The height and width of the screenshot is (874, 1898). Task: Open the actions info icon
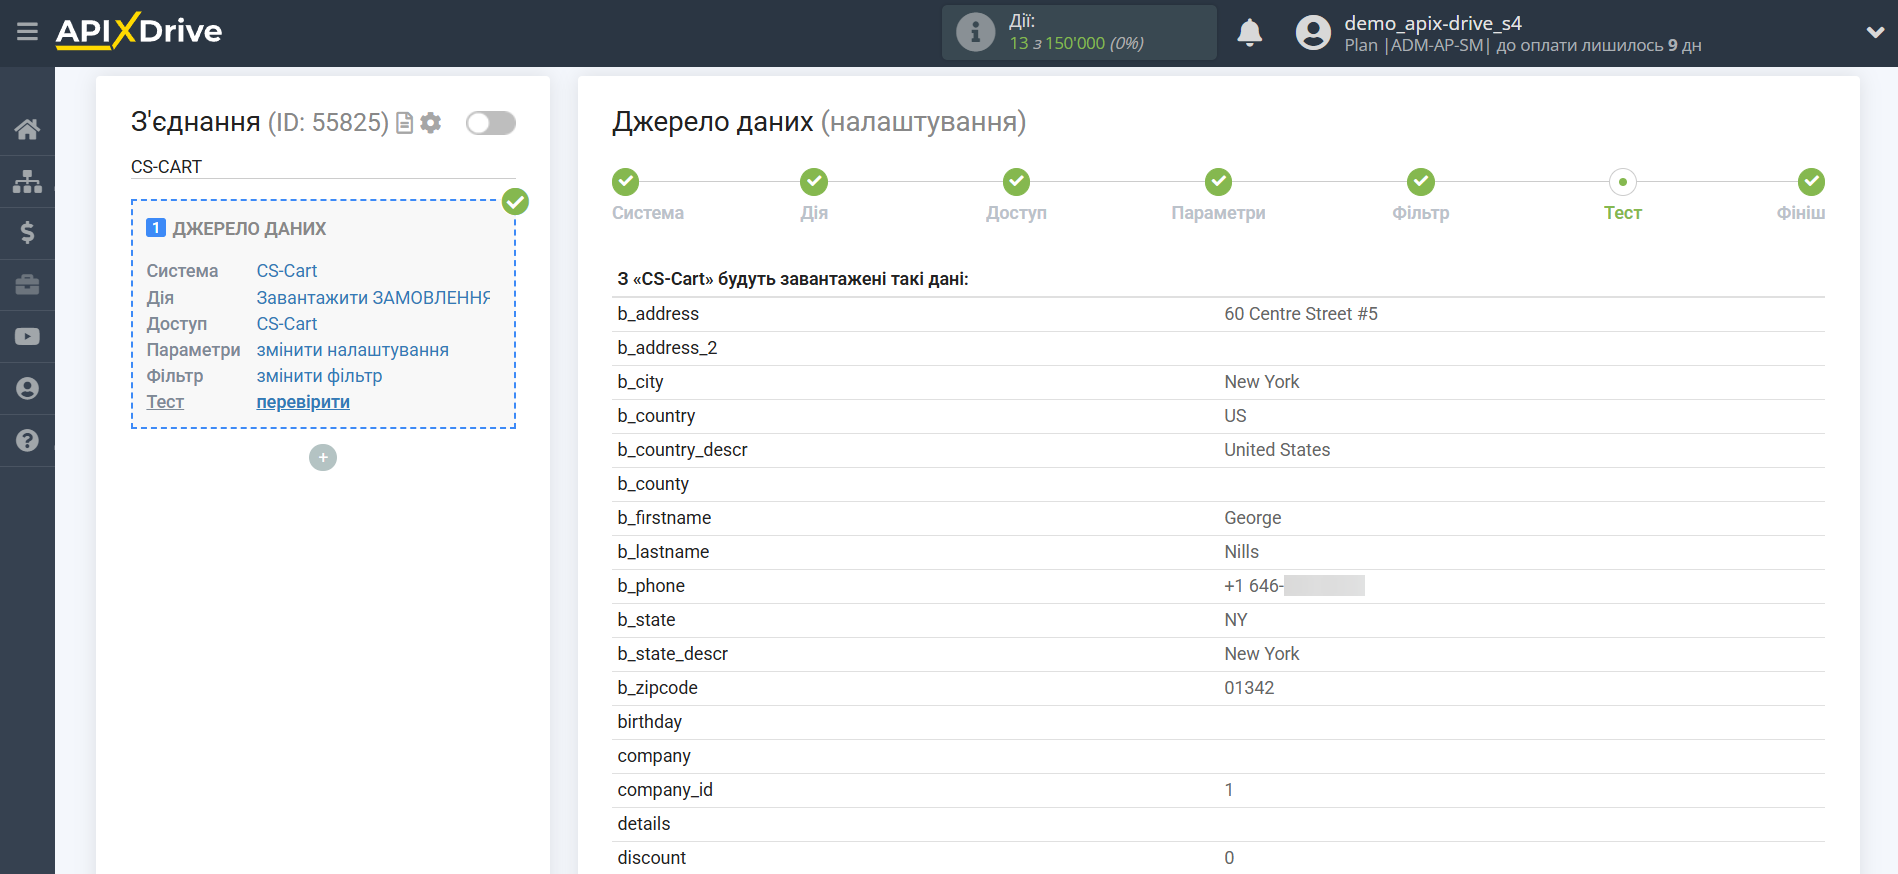(x=975, y=32)
